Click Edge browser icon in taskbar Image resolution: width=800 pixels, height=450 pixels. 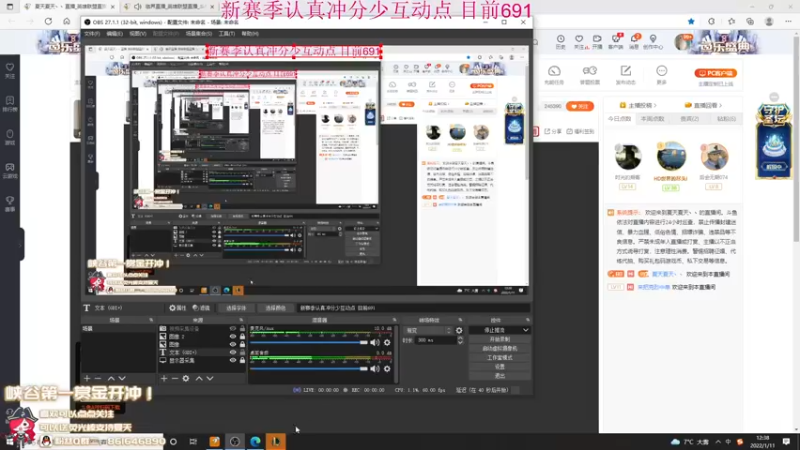click(x=255, y=441)
